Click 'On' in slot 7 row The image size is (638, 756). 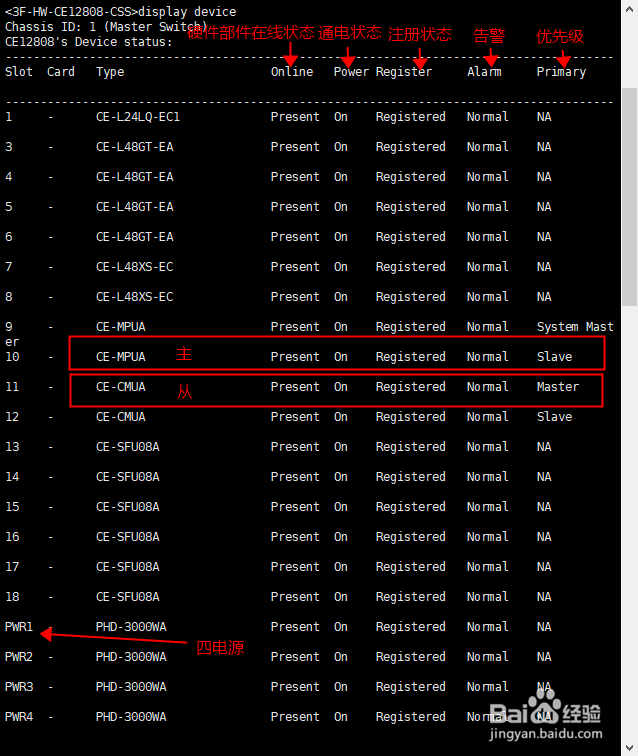click(340, 267)
